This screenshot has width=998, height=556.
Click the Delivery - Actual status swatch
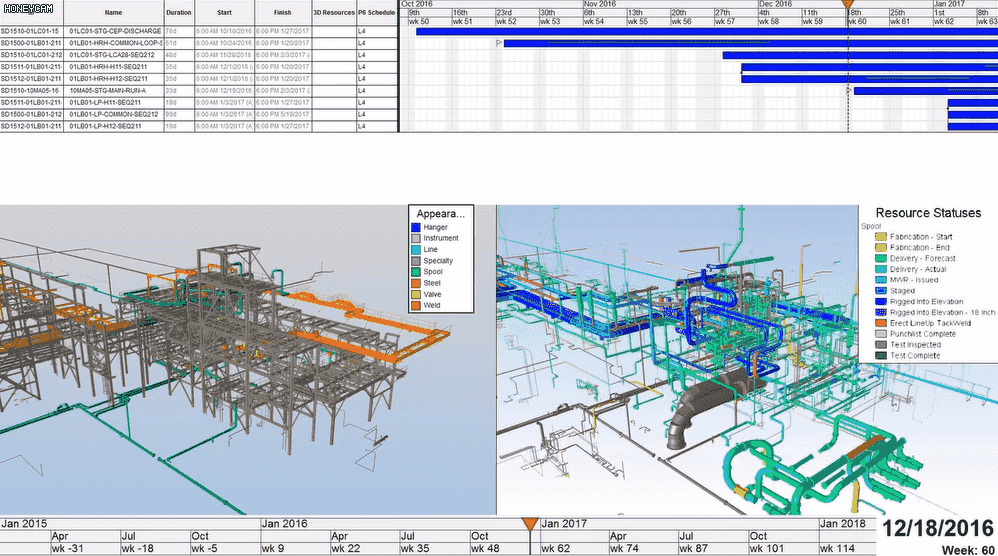pyautogui.click(x=881, y=269)
